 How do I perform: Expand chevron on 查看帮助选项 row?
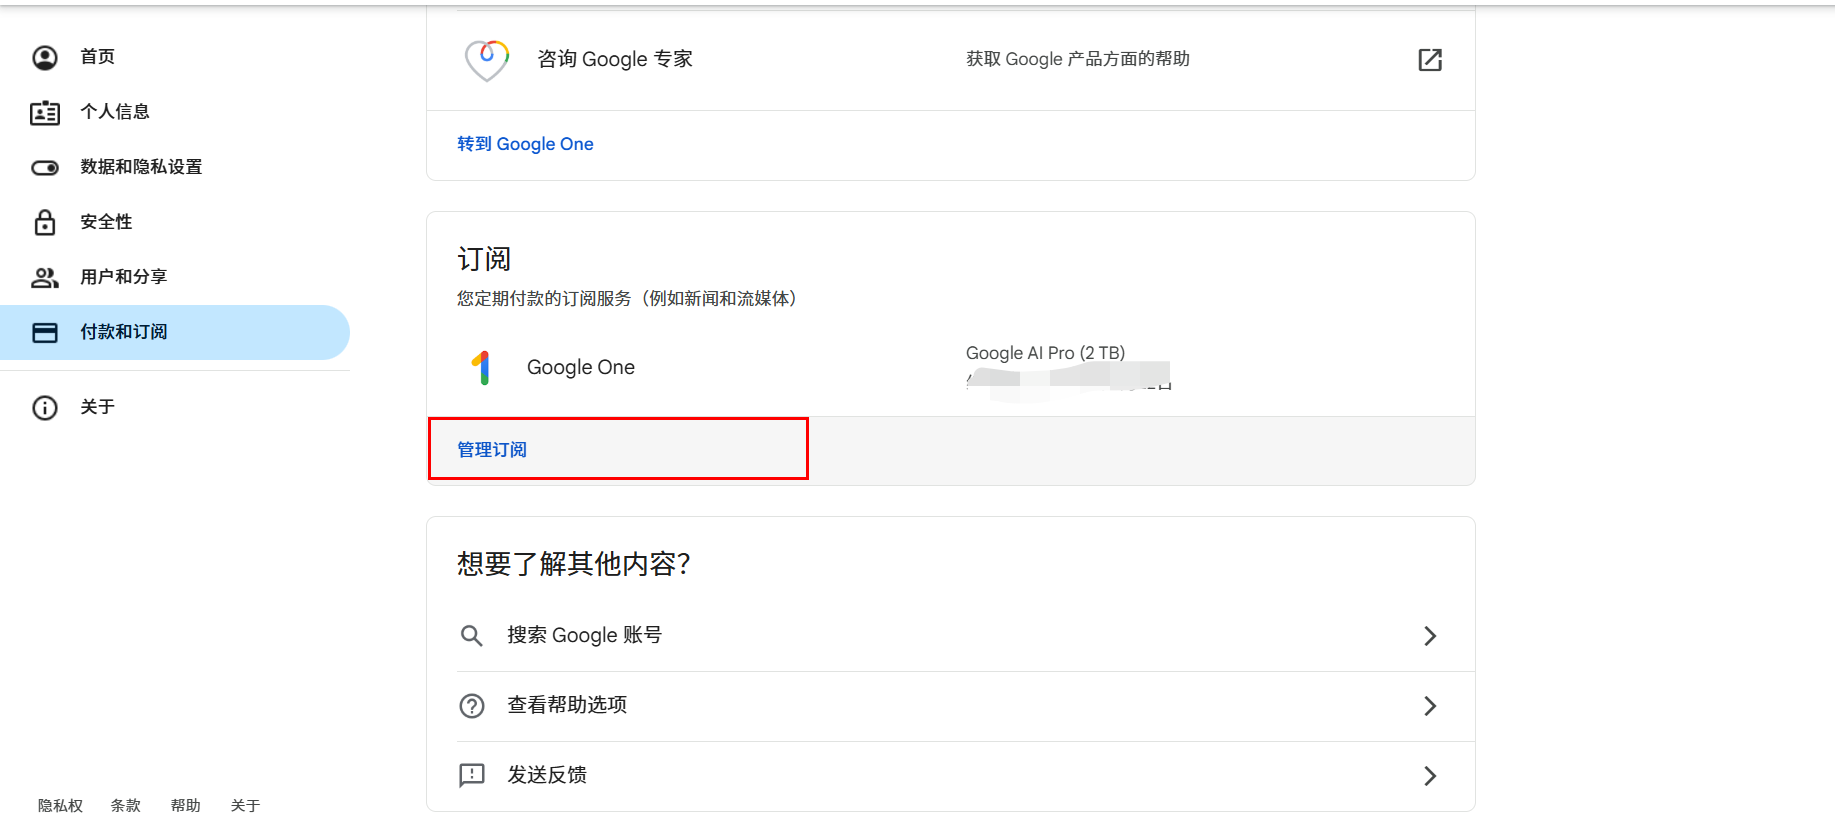[1430, 706]
